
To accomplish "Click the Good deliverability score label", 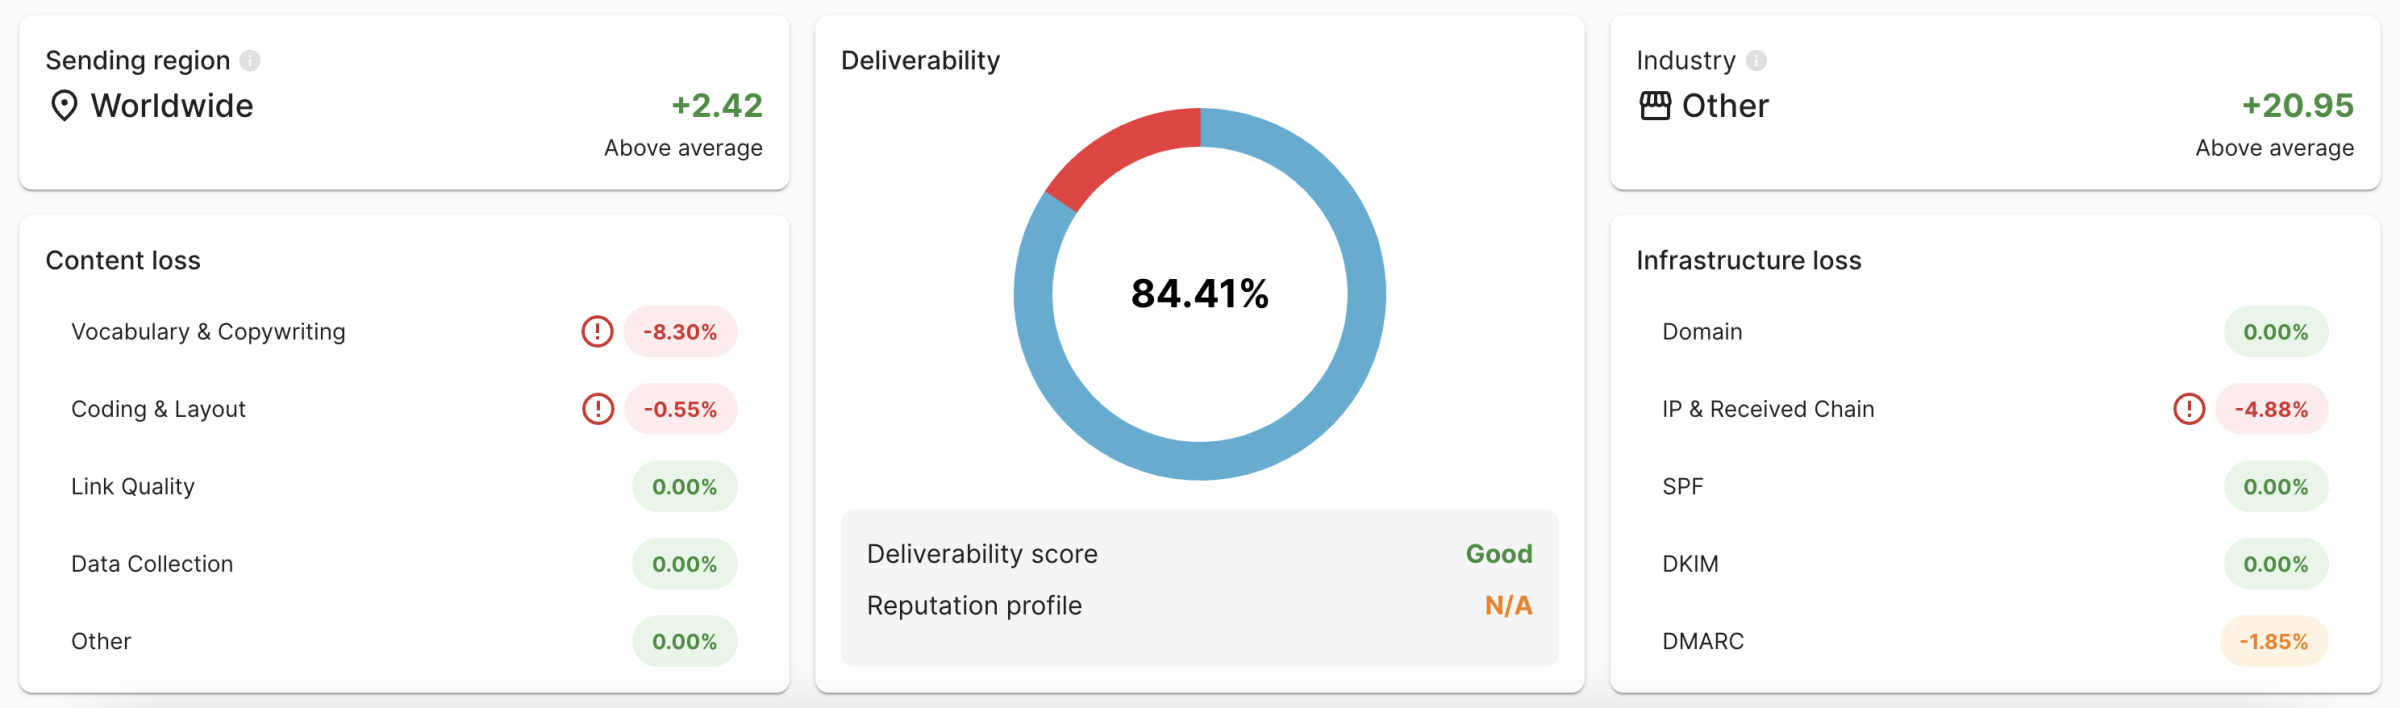I will [1498, 553].
